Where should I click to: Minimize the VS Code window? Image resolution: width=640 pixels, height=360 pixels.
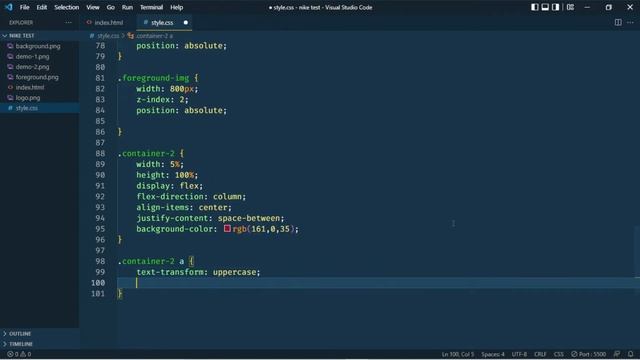pos(587,7)
